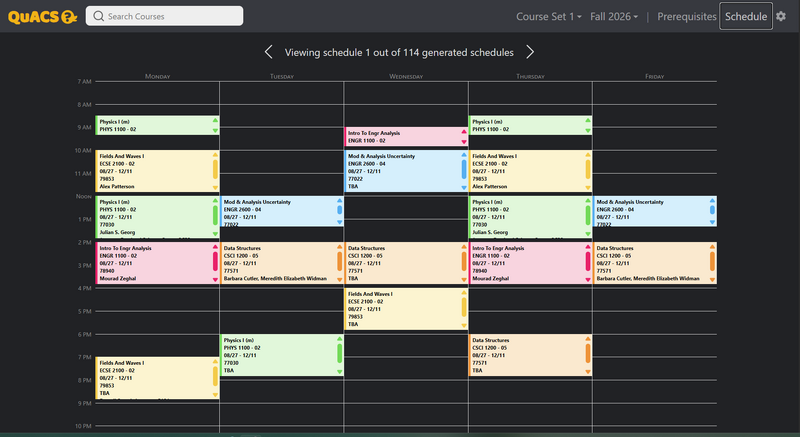Click 'Alex Patterson' in Monday Fields And Waves block
This screenshot has width=800, height=437.
click(x=117, y=187)
